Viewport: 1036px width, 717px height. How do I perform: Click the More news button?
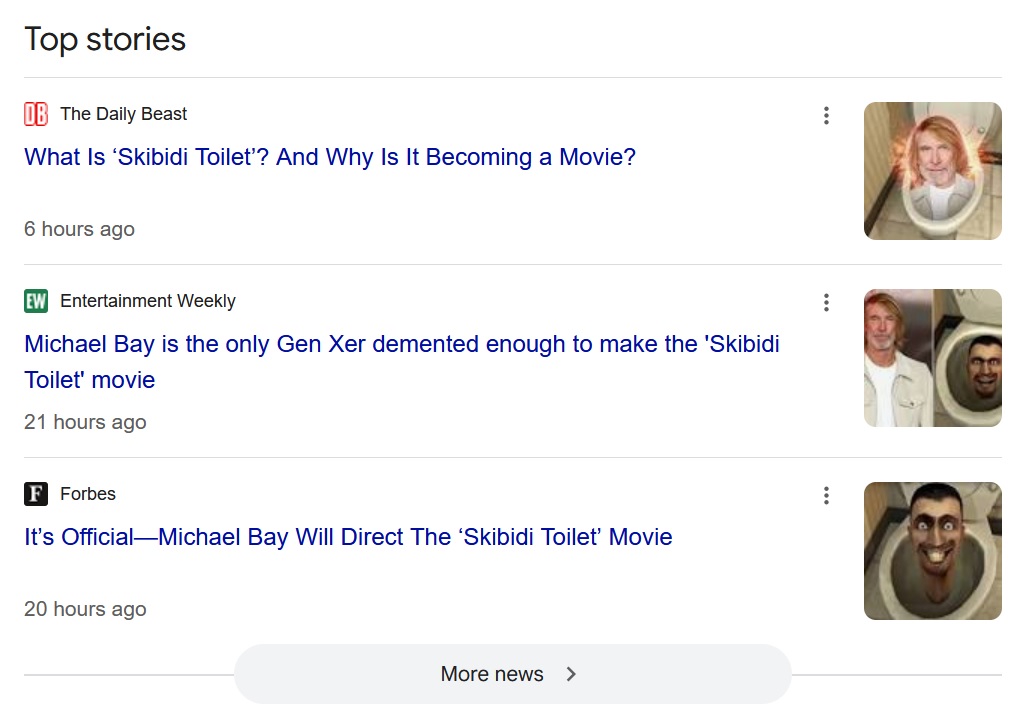tap(511, 674)
